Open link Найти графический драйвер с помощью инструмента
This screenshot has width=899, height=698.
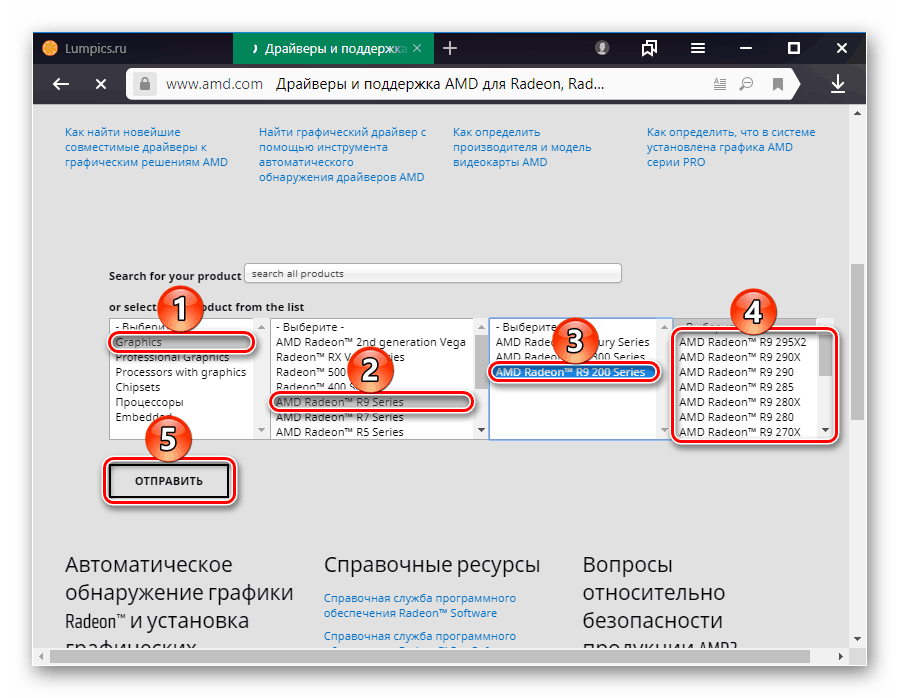click(x=342, y=155)
